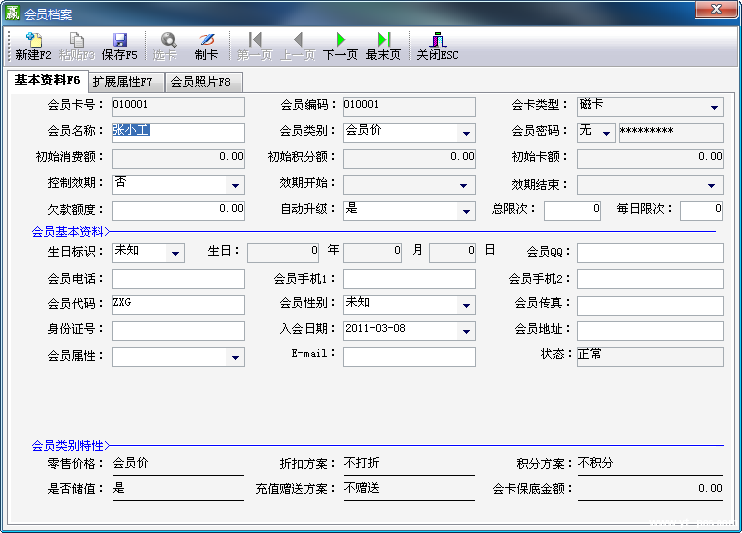Click the E-mail input field
Viewport: 742px width, 533px height.
[x=409, y=357]
